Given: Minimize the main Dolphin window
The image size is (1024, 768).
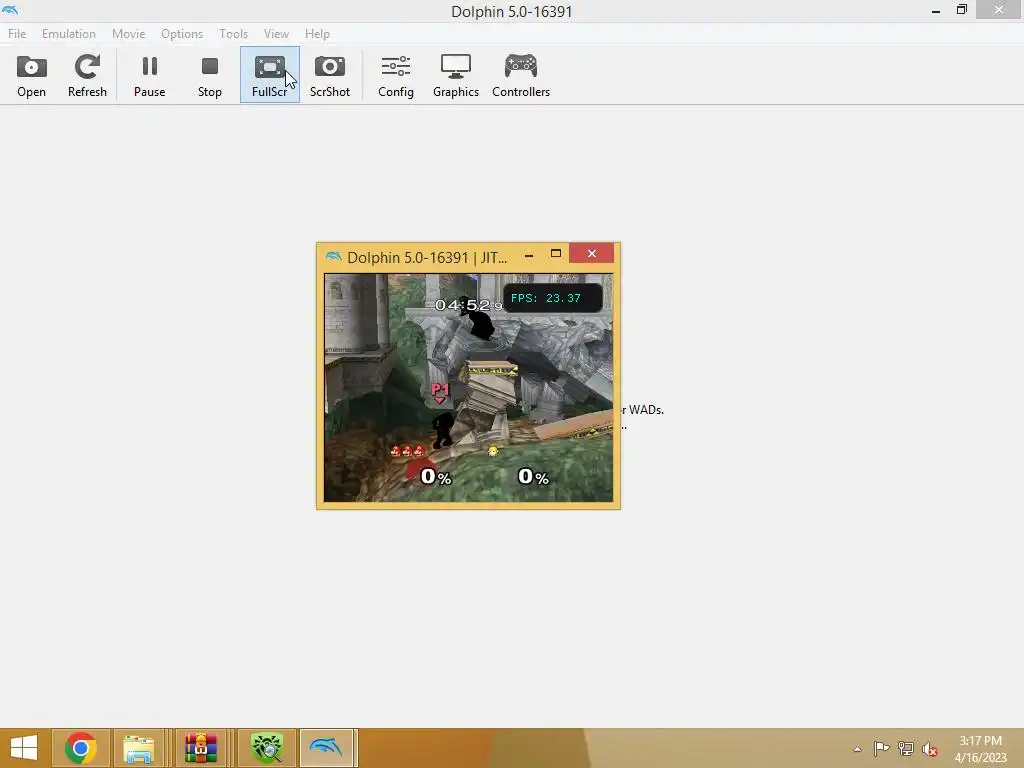Looking at the screenshot, I should 936,10.
